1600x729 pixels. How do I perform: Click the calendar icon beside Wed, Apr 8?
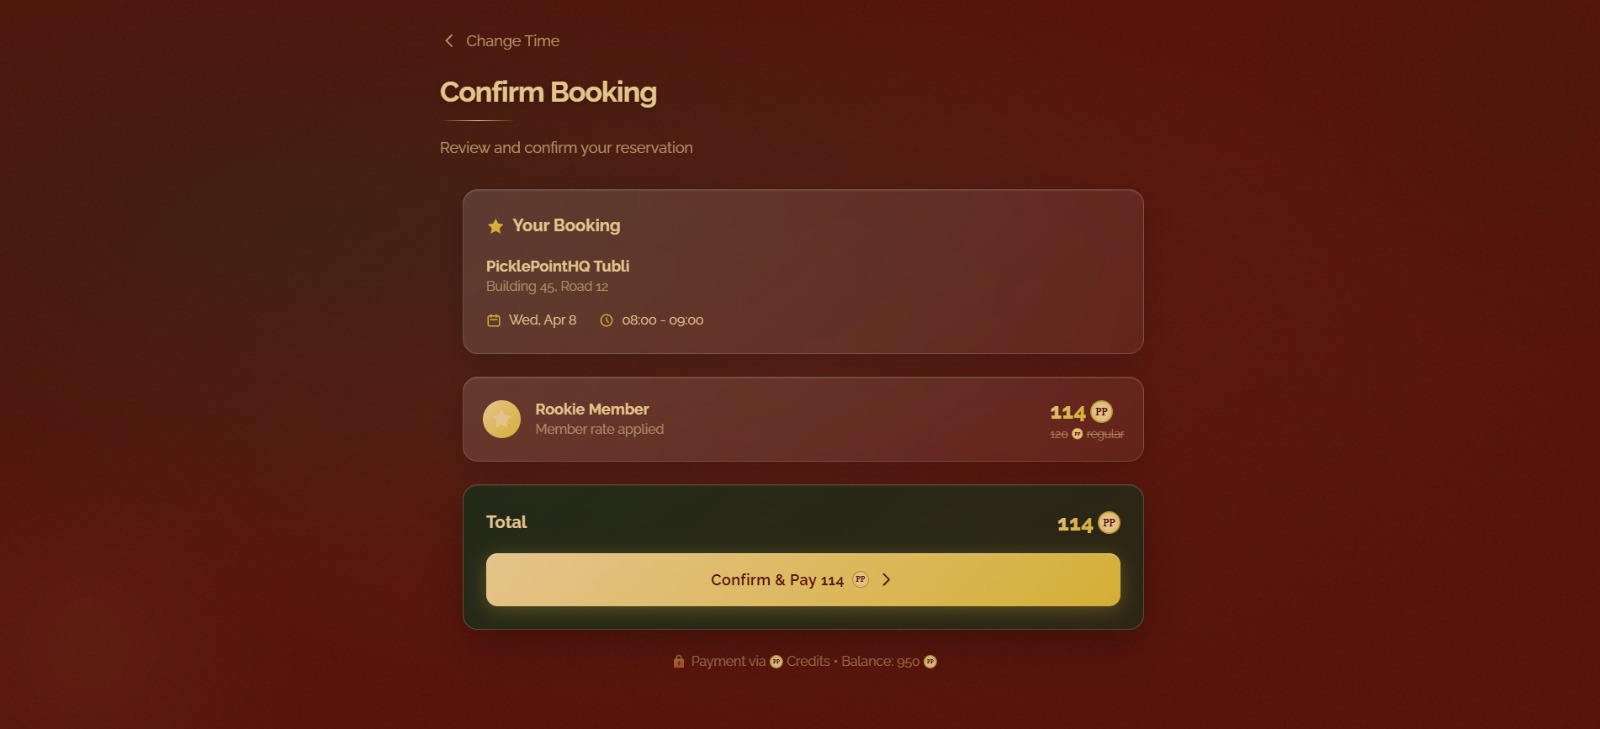[x=493, y=321]
